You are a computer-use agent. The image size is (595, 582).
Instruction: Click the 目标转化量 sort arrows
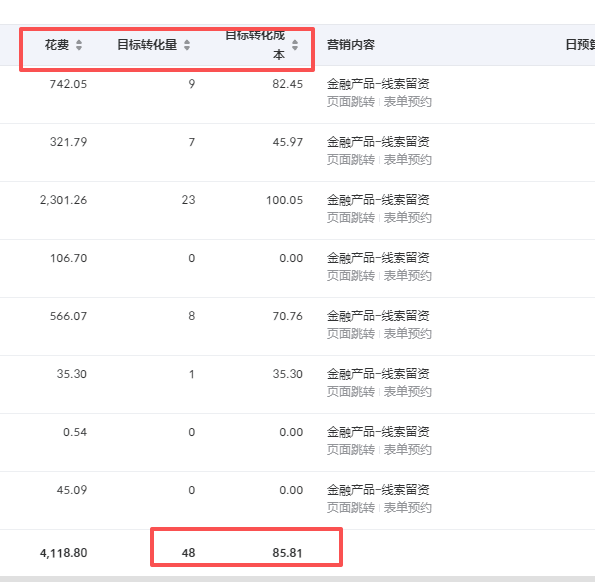pos(187,45)
